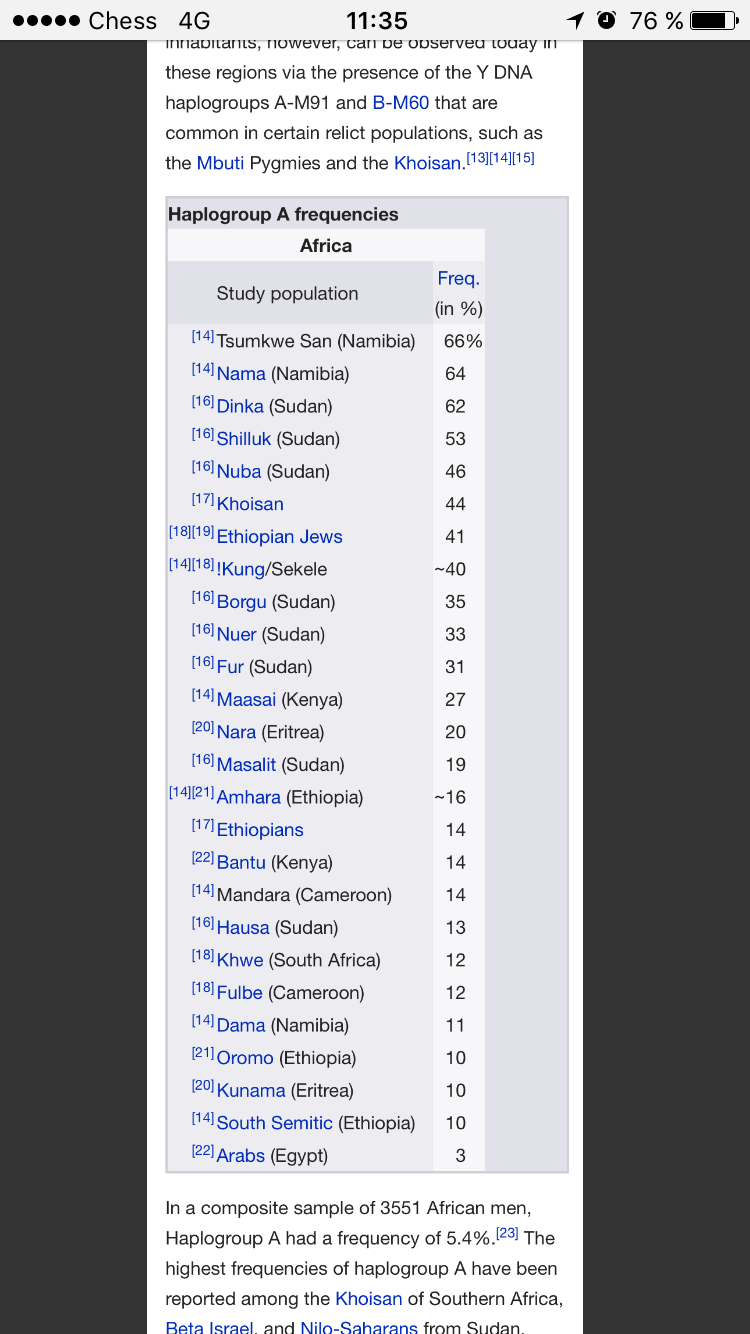750x1334 pixels.
Task: Open the Arabs (Egypt) link
Action: coord(241,1156)
